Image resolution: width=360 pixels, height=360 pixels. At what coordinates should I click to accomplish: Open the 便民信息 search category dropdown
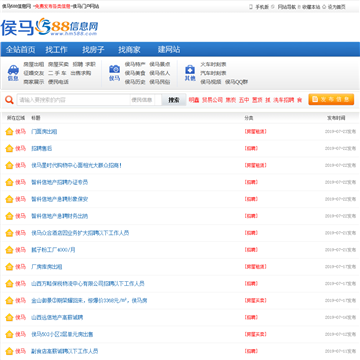[146, 100]
